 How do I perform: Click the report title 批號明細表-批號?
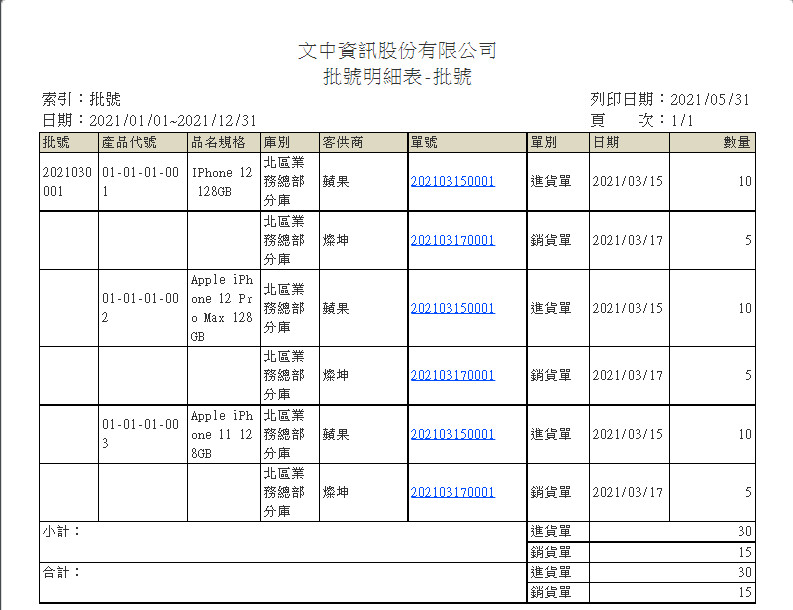pos(397,77)
